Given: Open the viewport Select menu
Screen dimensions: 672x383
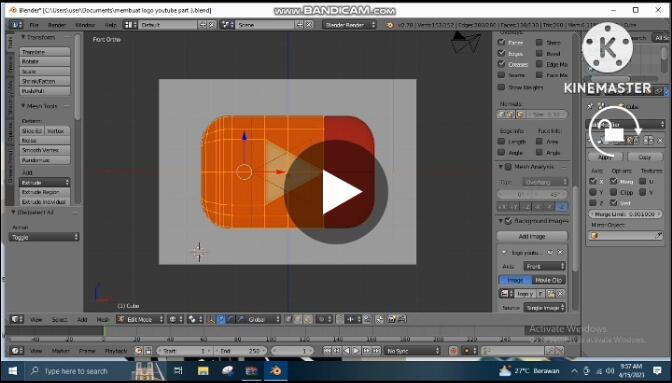Looking at the screenshot, I should [59, 320].
